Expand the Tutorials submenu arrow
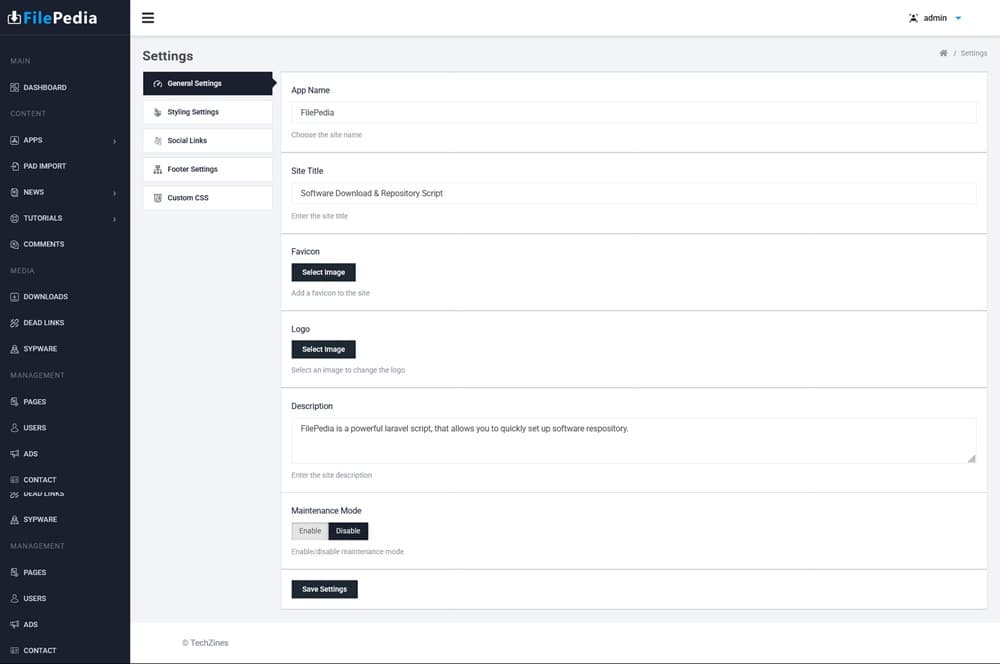Image resolution: width=1000 pixels, height=664 pixels. click(114, 219)
